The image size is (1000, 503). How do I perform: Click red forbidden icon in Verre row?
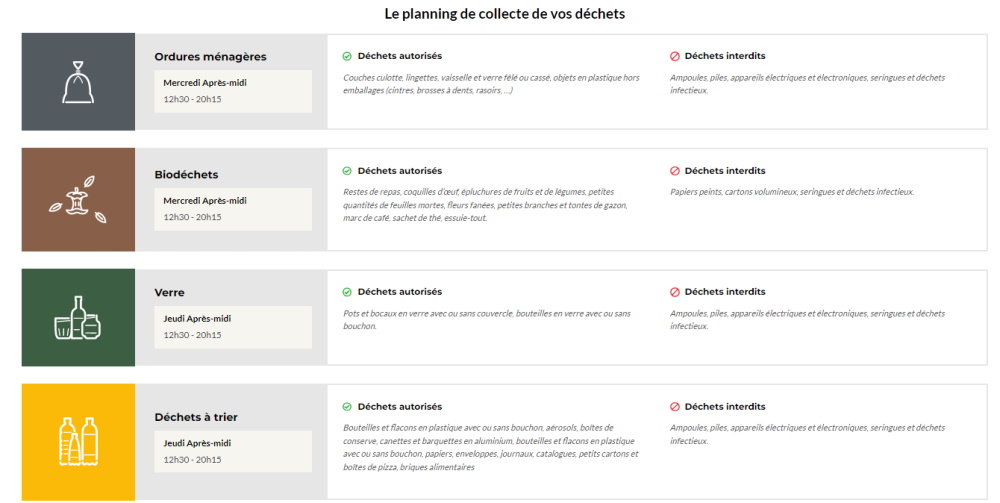675,292
